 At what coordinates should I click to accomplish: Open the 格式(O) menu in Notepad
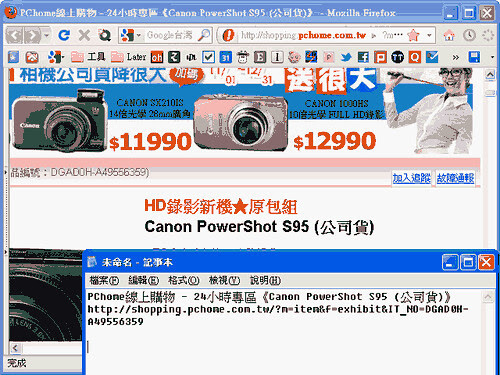184,280
